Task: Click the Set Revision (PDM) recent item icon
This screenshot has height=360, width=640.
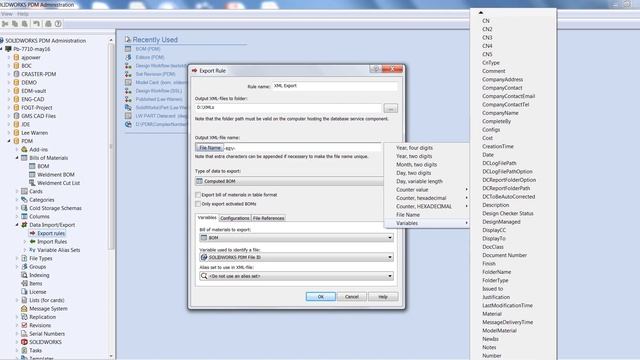Action: tap(128, 74)
